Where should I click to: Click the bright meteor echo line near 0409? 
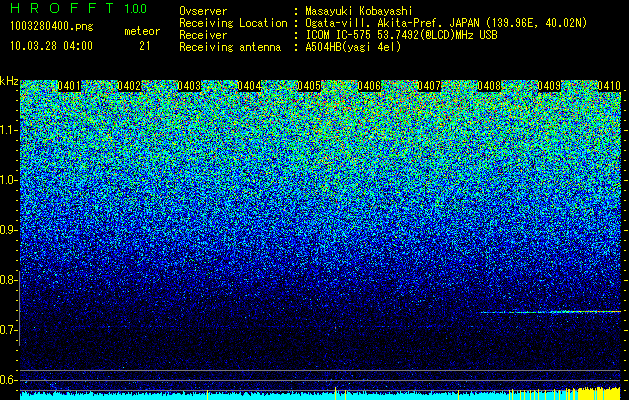tap(550, 312)
